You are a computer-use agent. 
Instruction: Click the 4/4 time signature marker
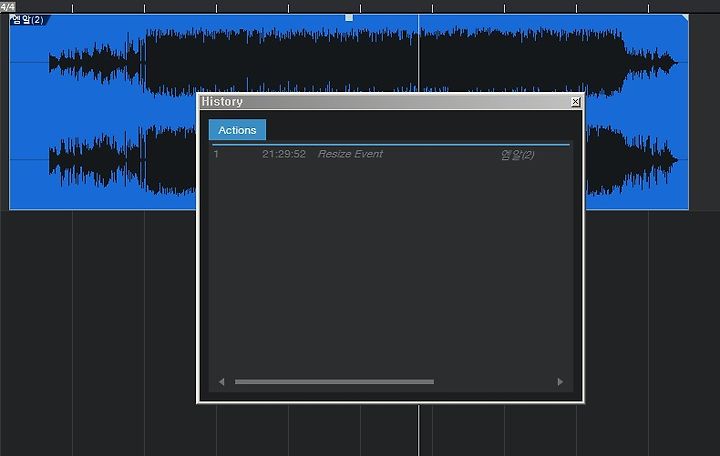tap(7, 6)
